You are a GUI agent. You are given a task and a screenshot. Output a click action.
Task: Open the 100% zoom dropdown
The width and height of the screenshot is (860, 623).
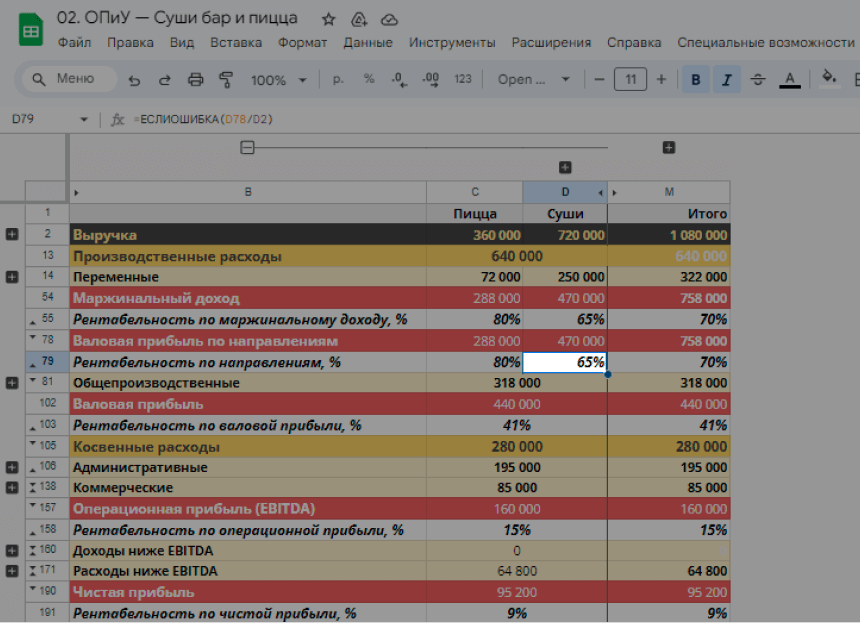coord(277,80)
